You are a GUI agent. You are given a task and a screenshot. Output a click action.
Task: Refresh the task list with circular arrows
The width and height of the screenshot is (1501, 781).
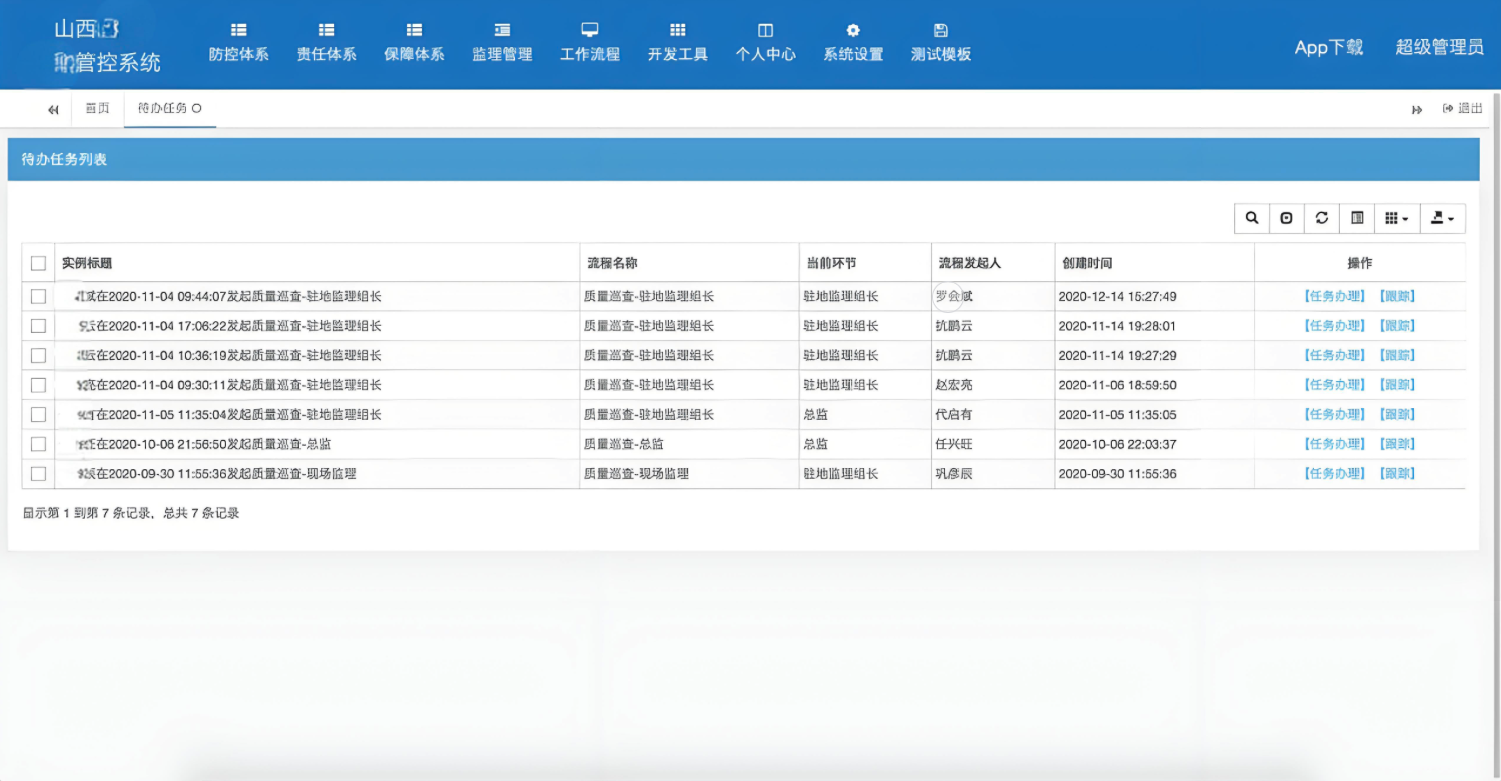click(x=1322, y=218)
